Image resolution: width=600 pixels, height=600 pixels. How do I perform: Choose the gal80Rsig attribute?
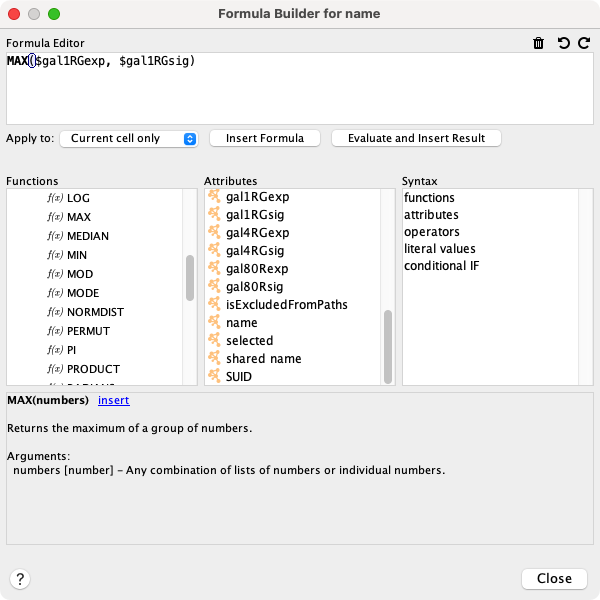click(257, 287)
